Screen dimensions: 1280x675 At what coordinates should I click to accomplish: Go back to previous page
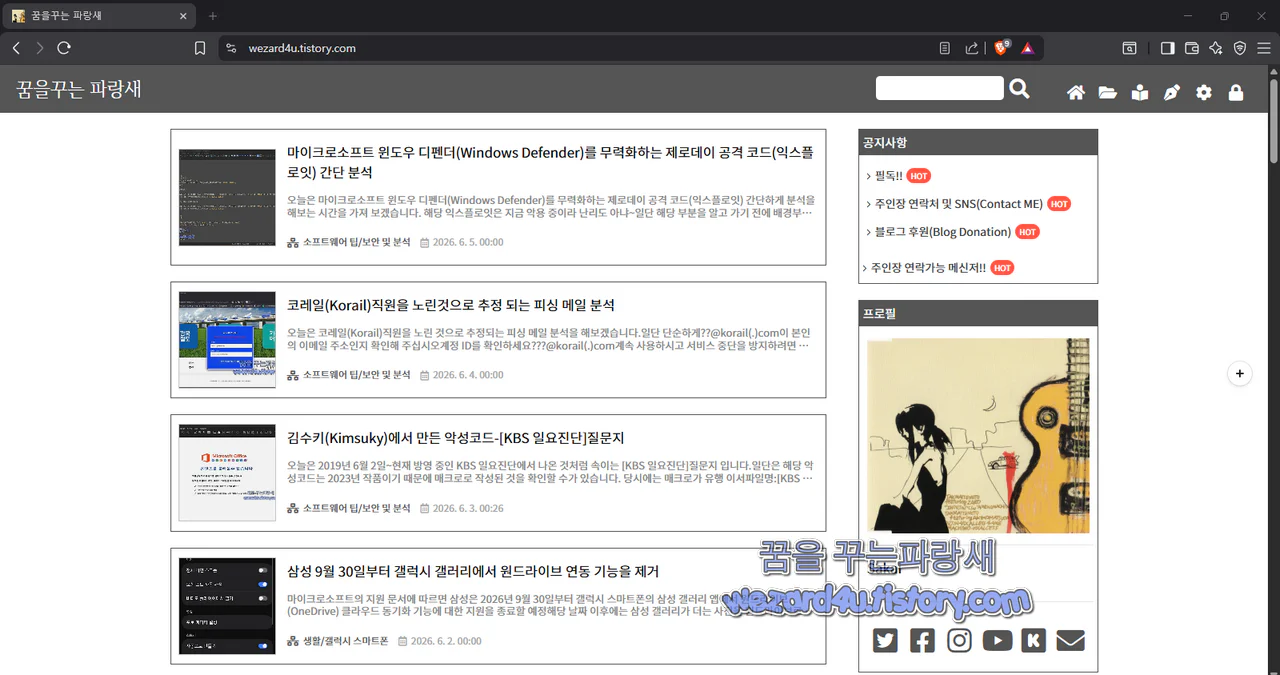pos(16,48)
